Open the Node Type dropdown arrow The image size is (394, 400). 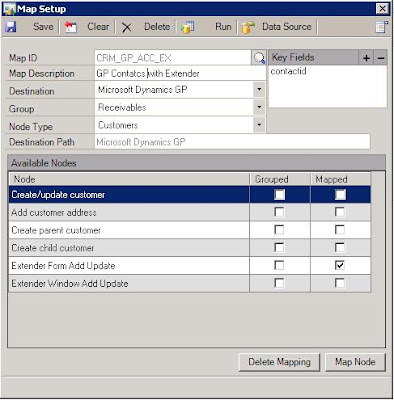[259, 125]
